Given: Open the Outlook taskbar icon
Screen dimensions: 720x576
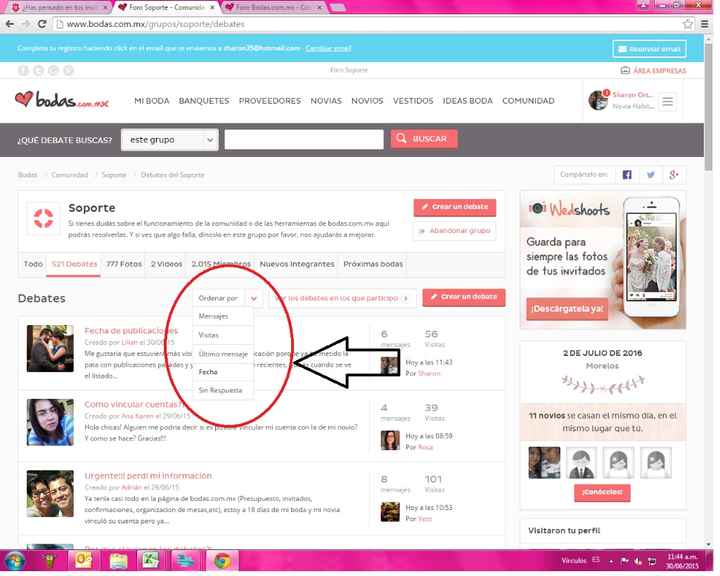Looking at the screenshot, I should [x=83, y=561].
